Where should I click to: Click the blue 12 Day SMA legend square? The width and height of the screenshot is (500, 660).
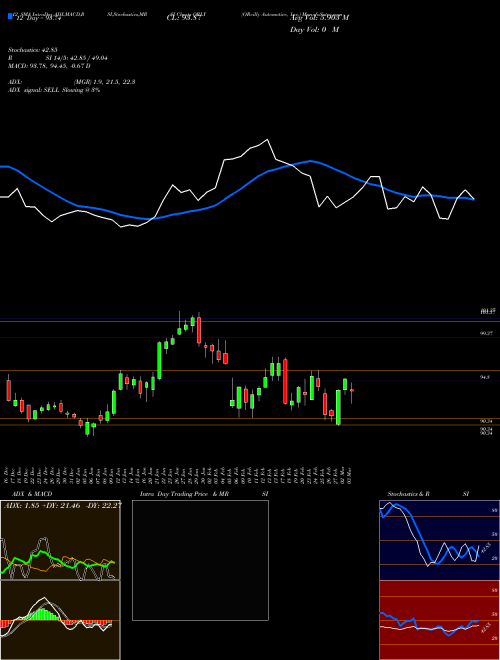click(10, 16)
